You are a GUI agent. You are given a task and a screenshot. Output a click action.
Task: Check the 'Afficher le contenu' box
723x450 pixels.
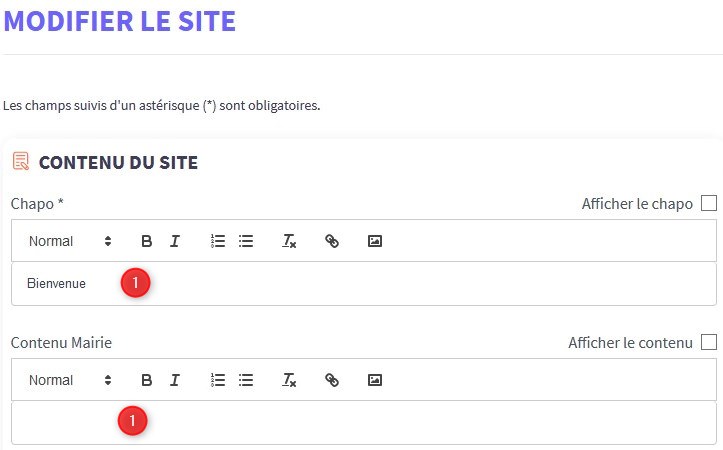coord(709,342)
